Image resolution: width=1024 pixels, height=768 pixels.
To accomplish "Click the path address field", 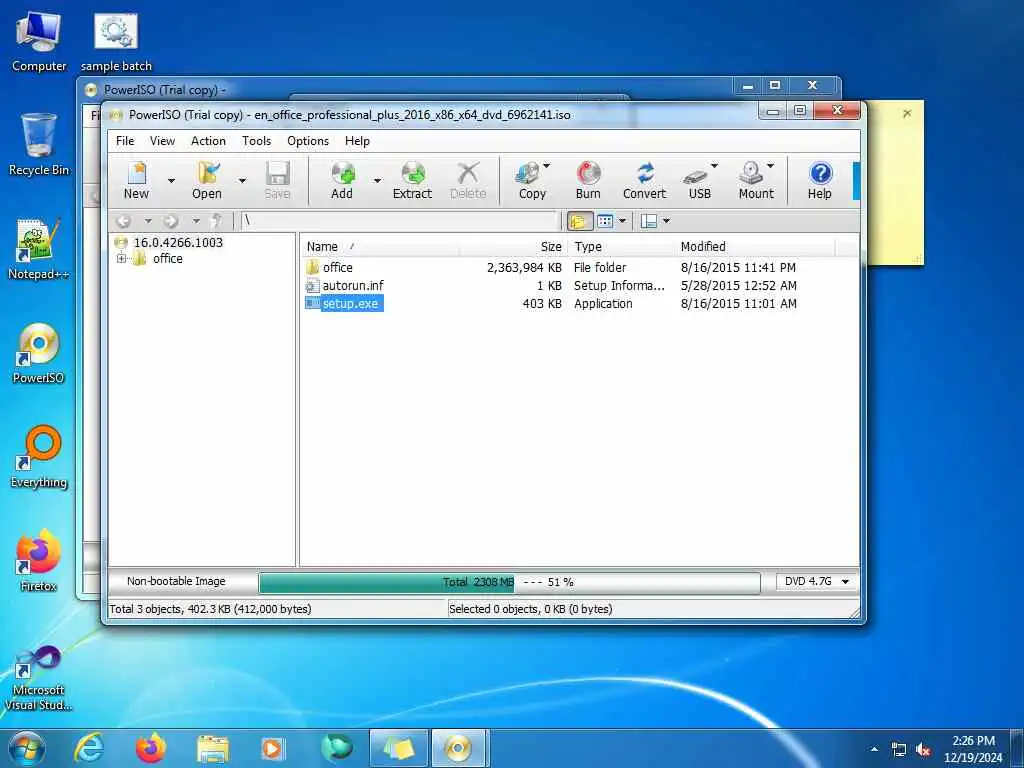I will coord(400,221).
